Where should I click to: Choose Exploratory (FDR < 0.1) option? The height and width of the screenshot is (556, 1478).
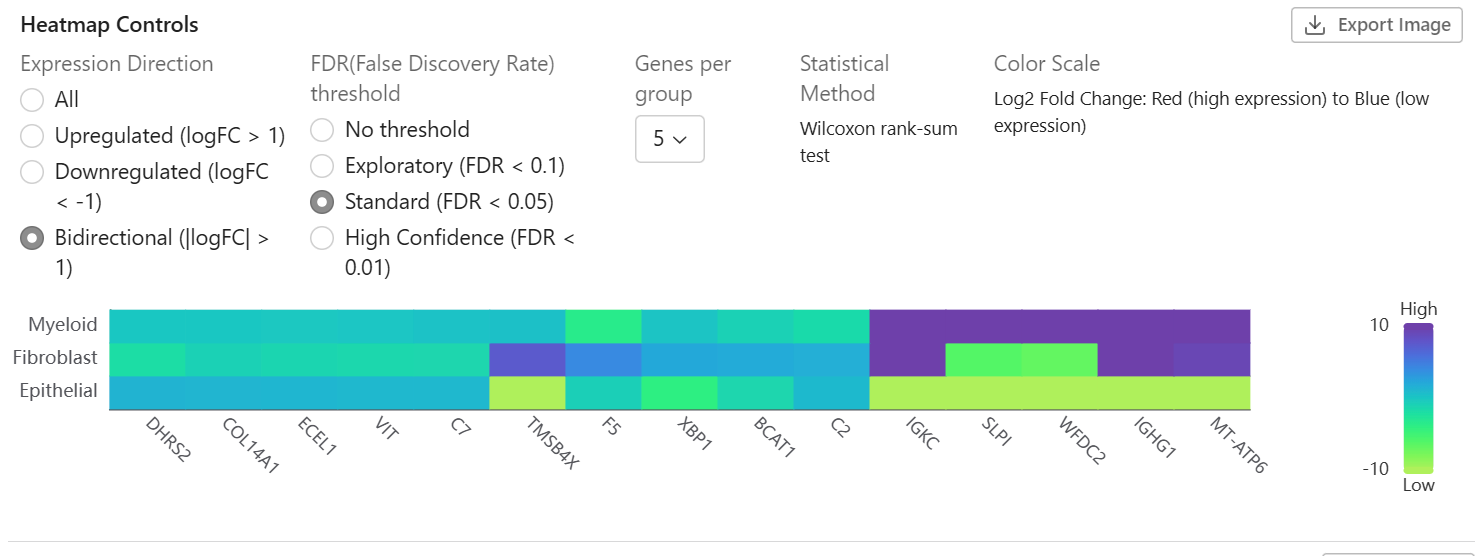322,166
